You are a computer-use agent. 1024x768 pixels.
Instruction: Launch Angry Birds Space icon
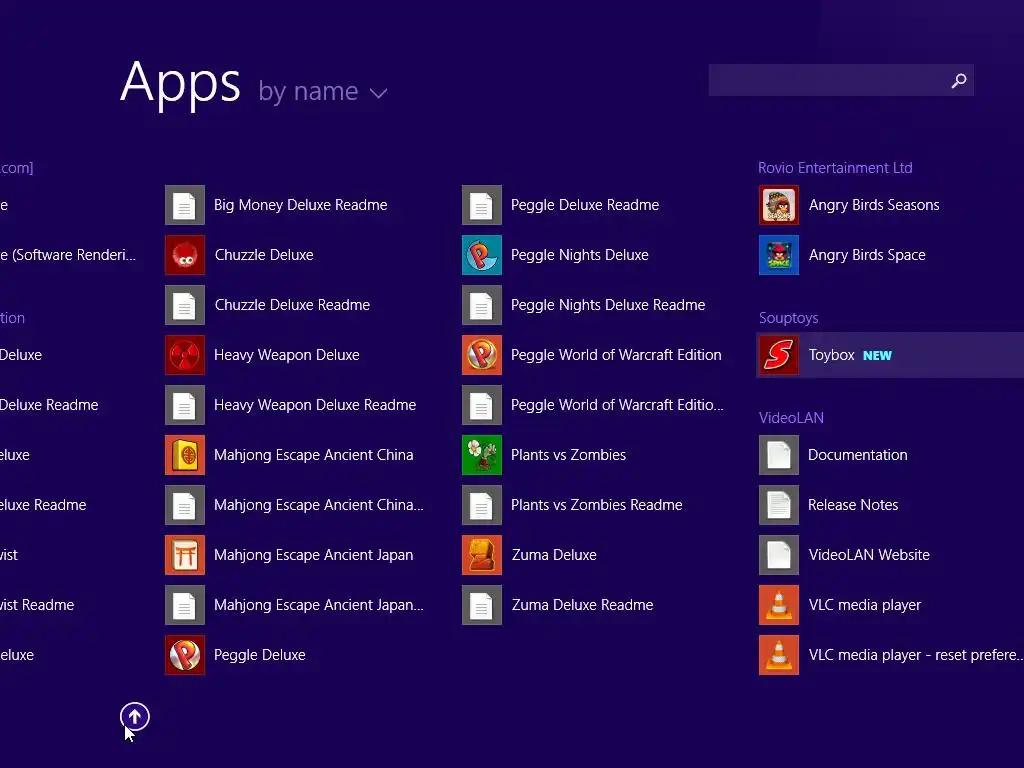pos(779,255)
